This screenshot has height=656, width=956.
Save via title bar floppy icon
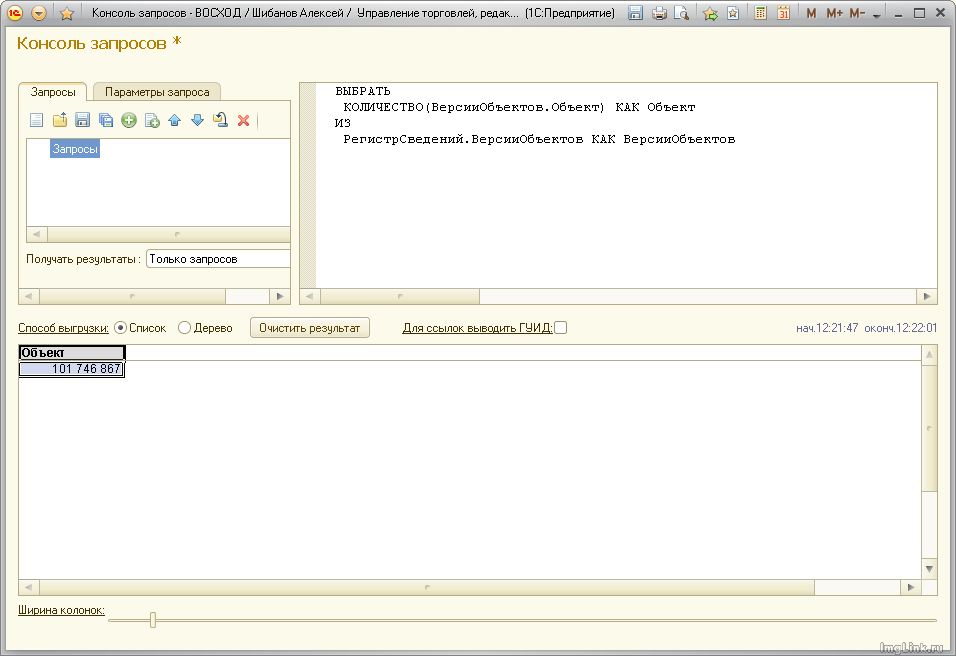(635, 13)
